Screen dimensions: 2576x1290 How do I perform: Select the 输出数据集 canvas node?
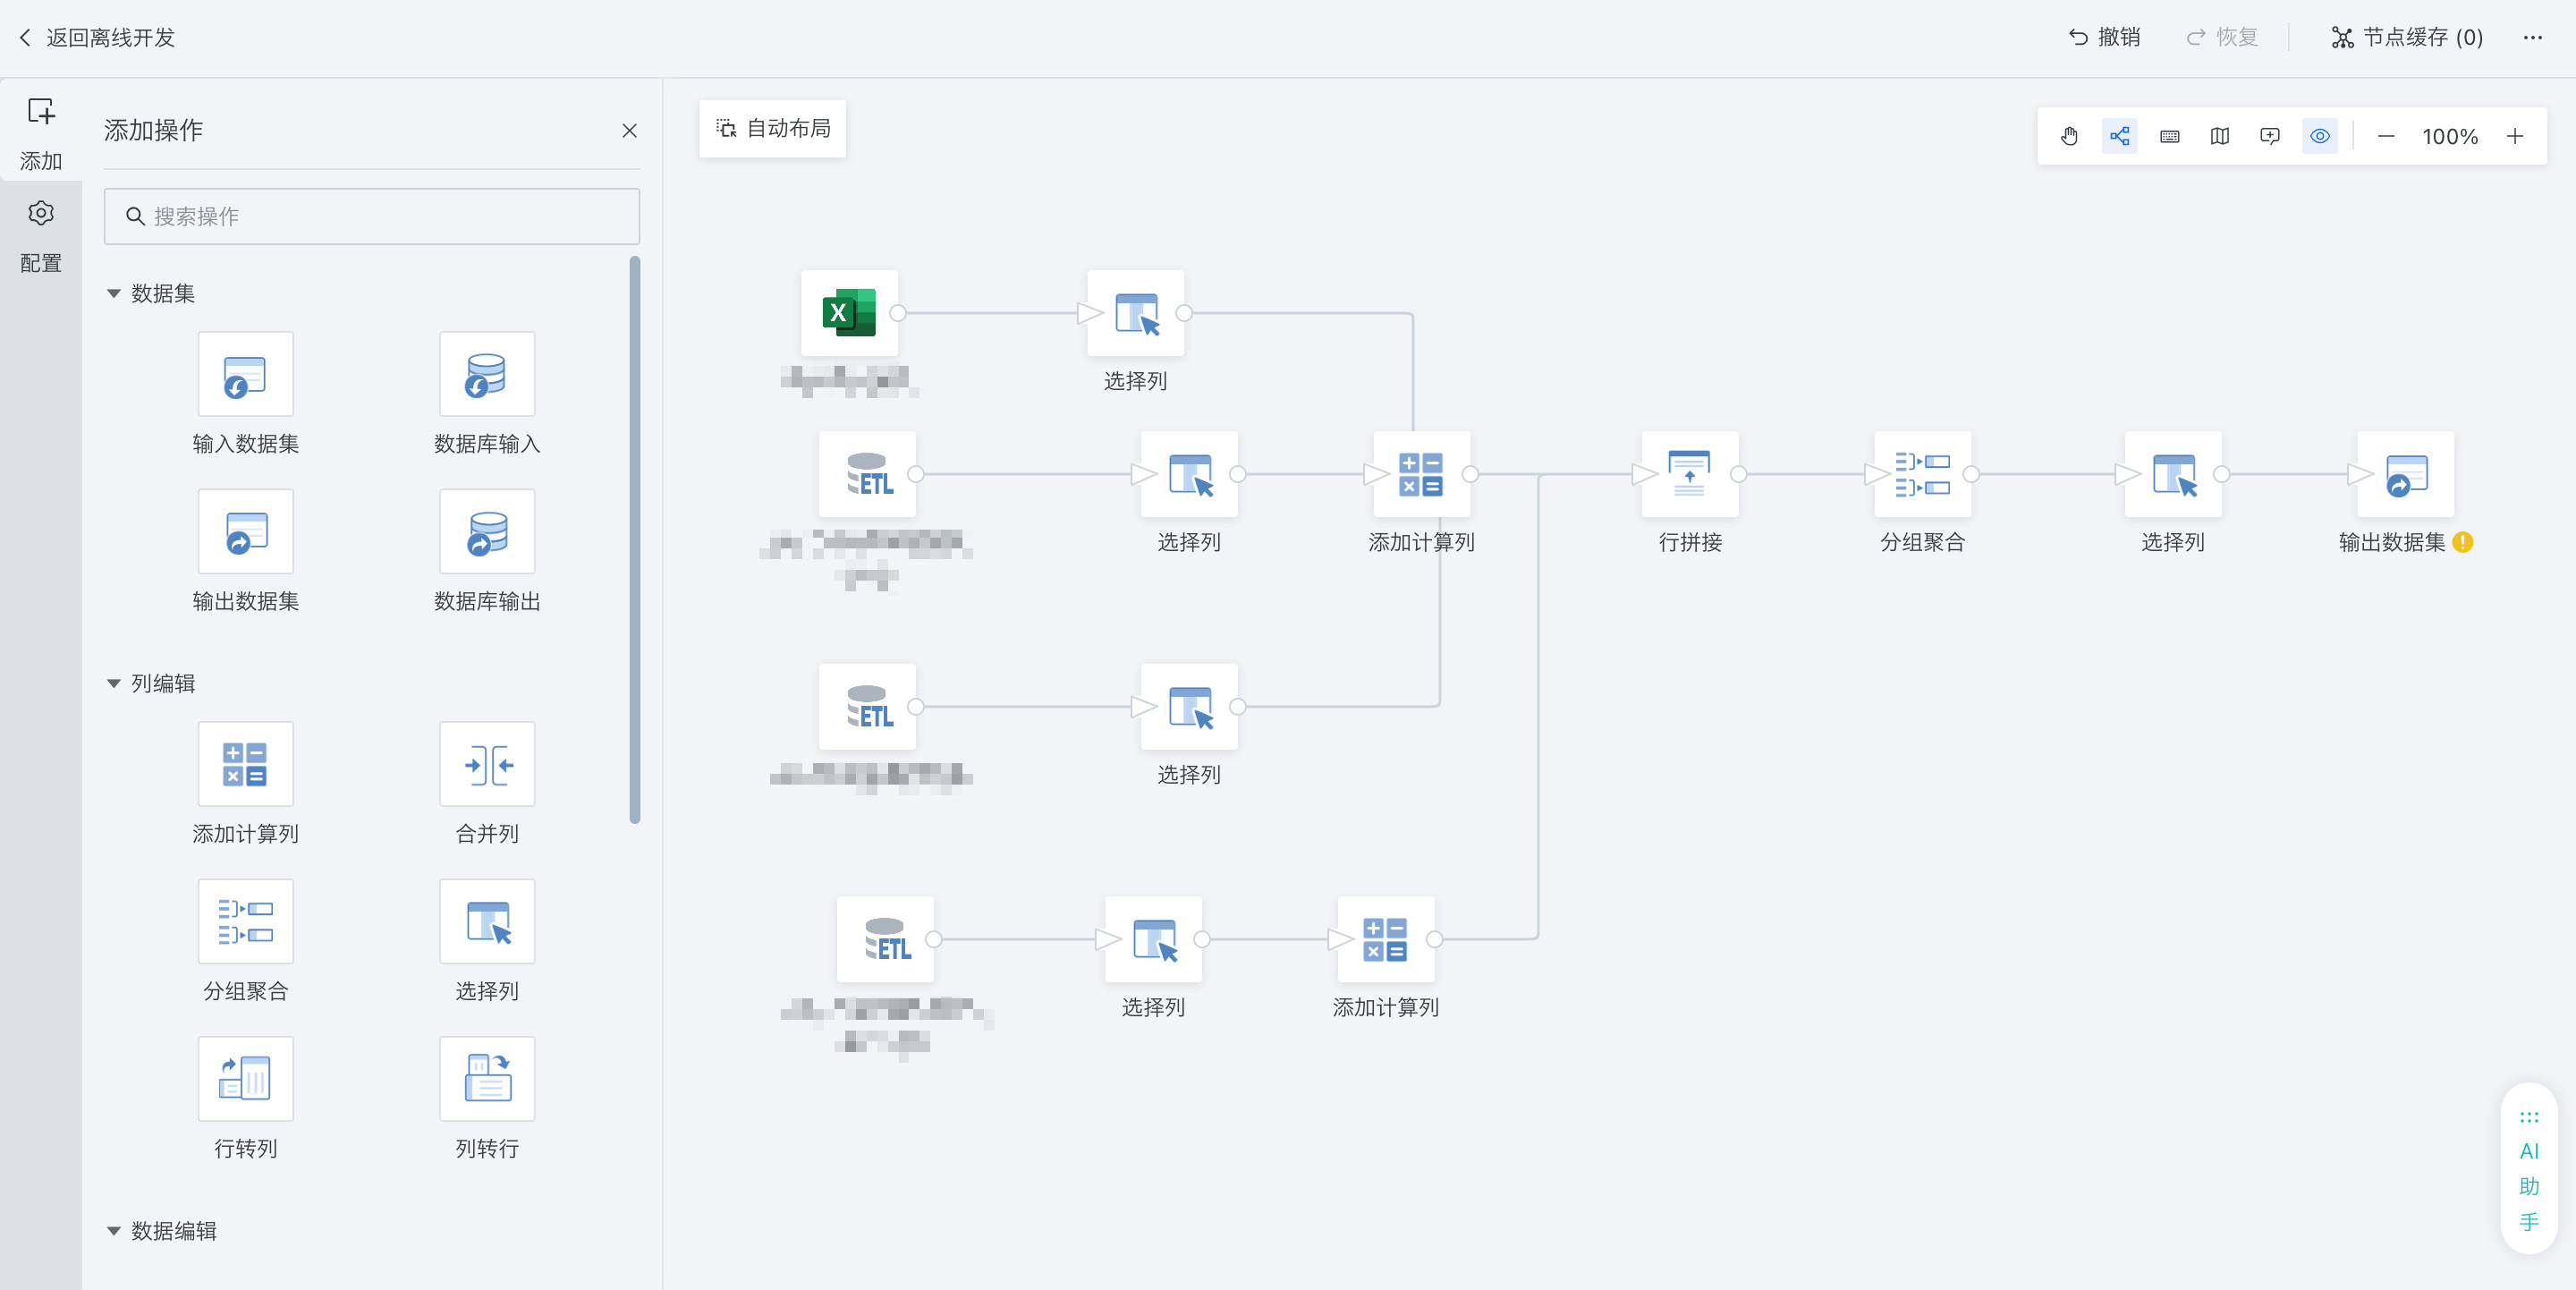point(2406,474)
